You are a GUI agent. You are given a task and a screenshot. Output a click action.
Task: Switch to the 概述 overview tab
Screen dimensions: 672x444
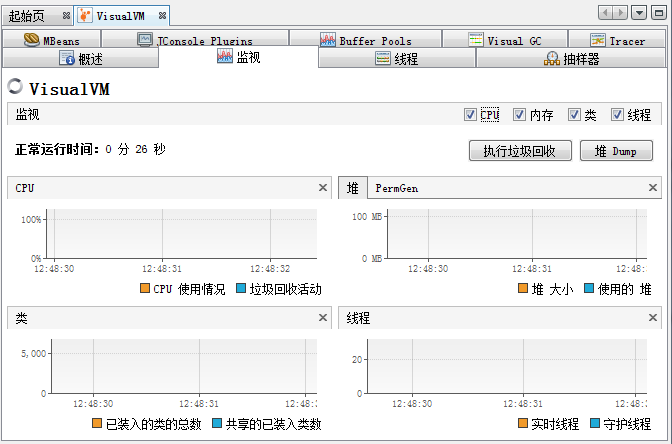pyautogui.click(x=81, y=58)
